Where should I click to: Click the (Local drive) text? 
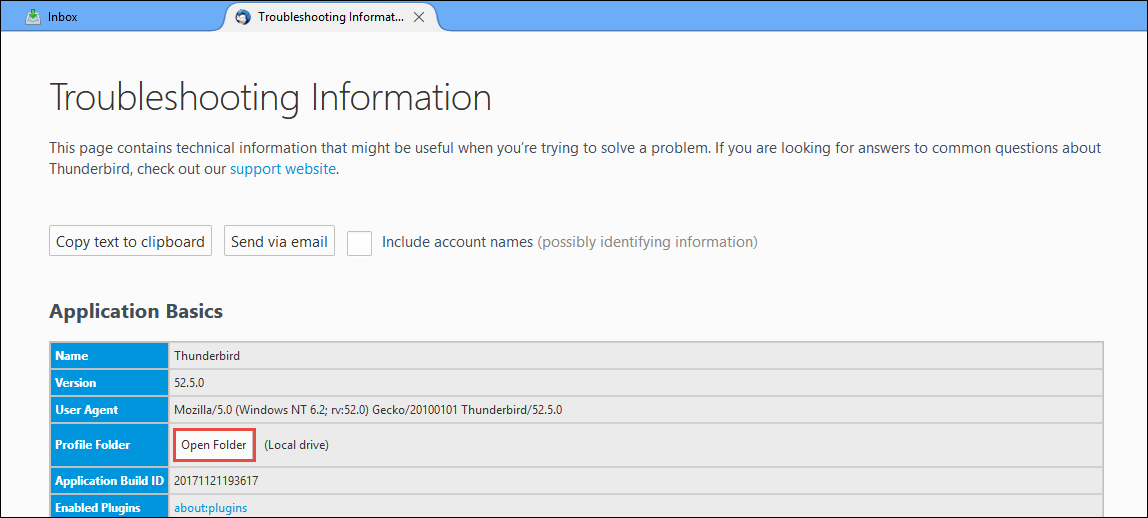(297, 445)
